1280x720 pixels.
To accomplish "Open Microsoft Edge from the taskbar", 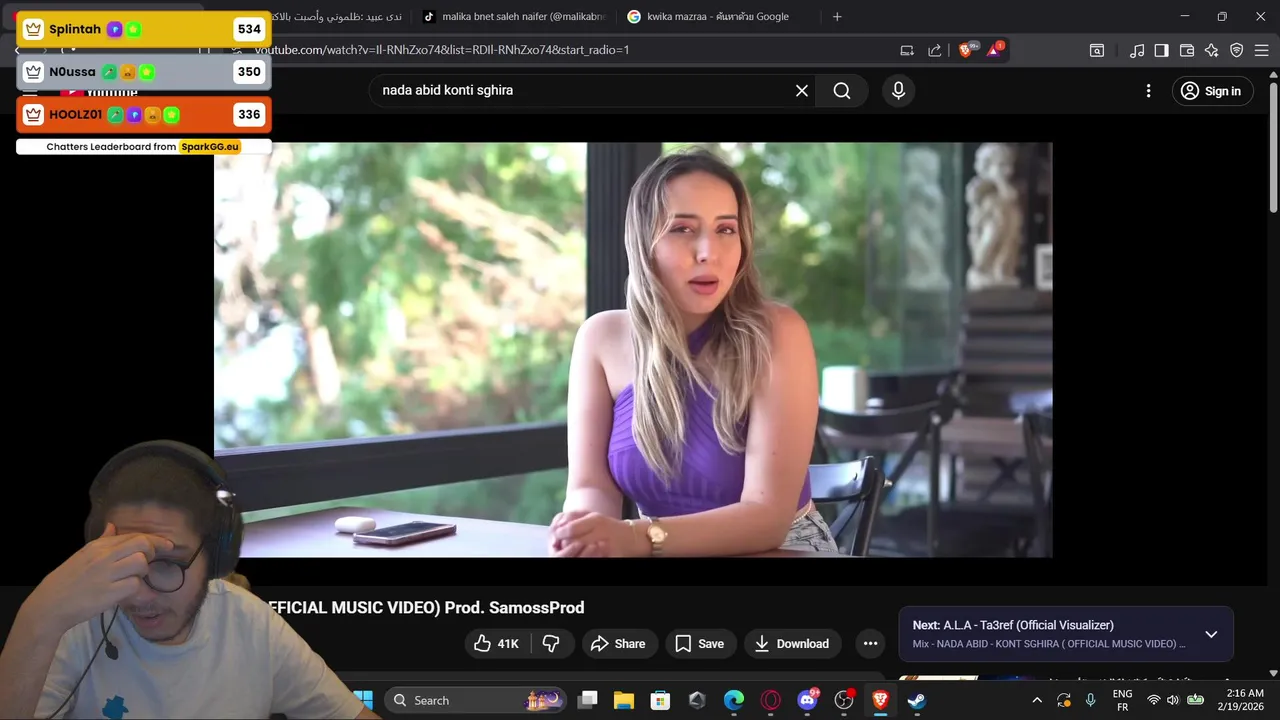I will tap(734, 700).
